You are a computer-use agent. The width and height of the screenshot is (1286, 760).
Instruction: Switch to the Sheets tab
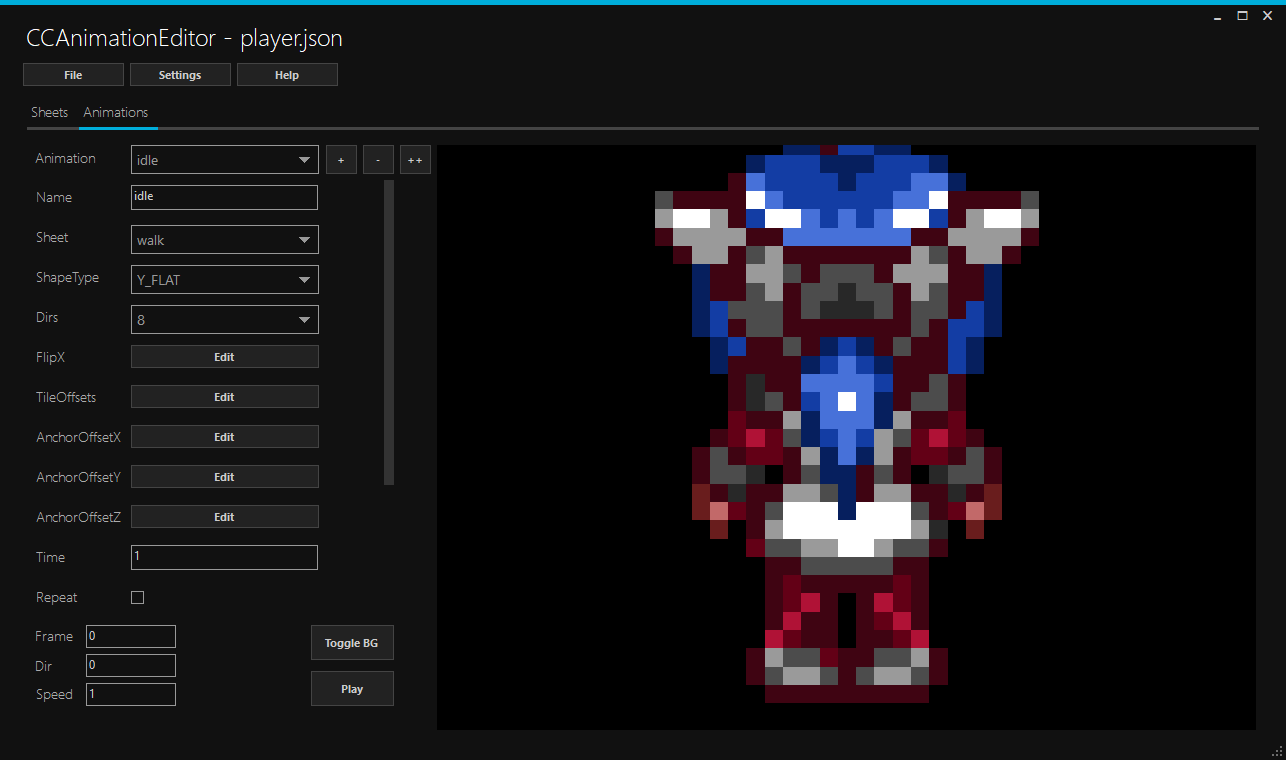tap(50, 112)
